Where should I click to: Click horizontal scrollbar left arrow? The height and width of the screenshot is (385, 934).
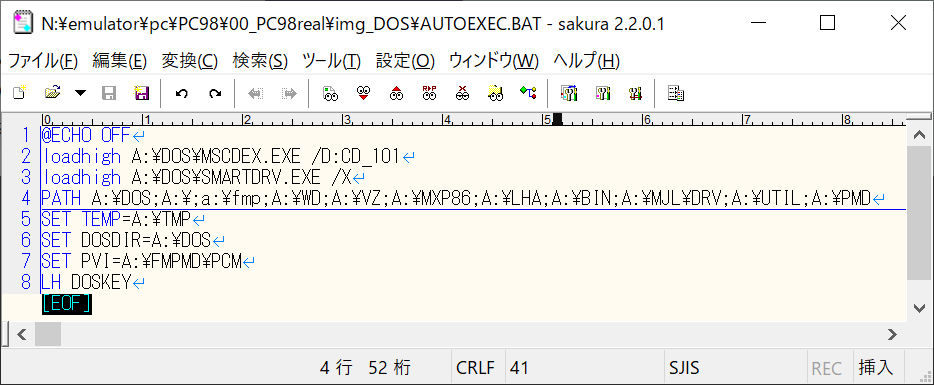21,334
